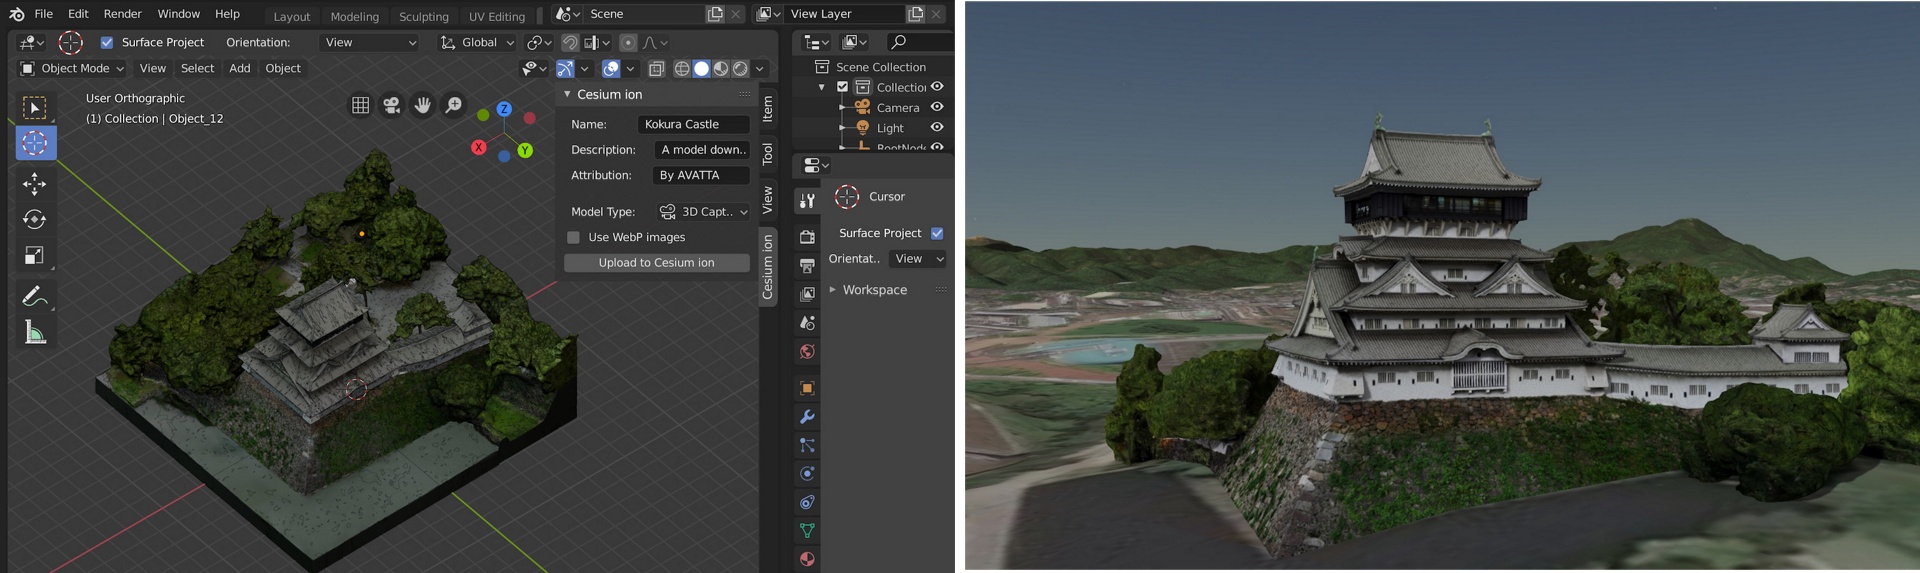
Task: Open Output properties tab icon
Action: point(807,265)
